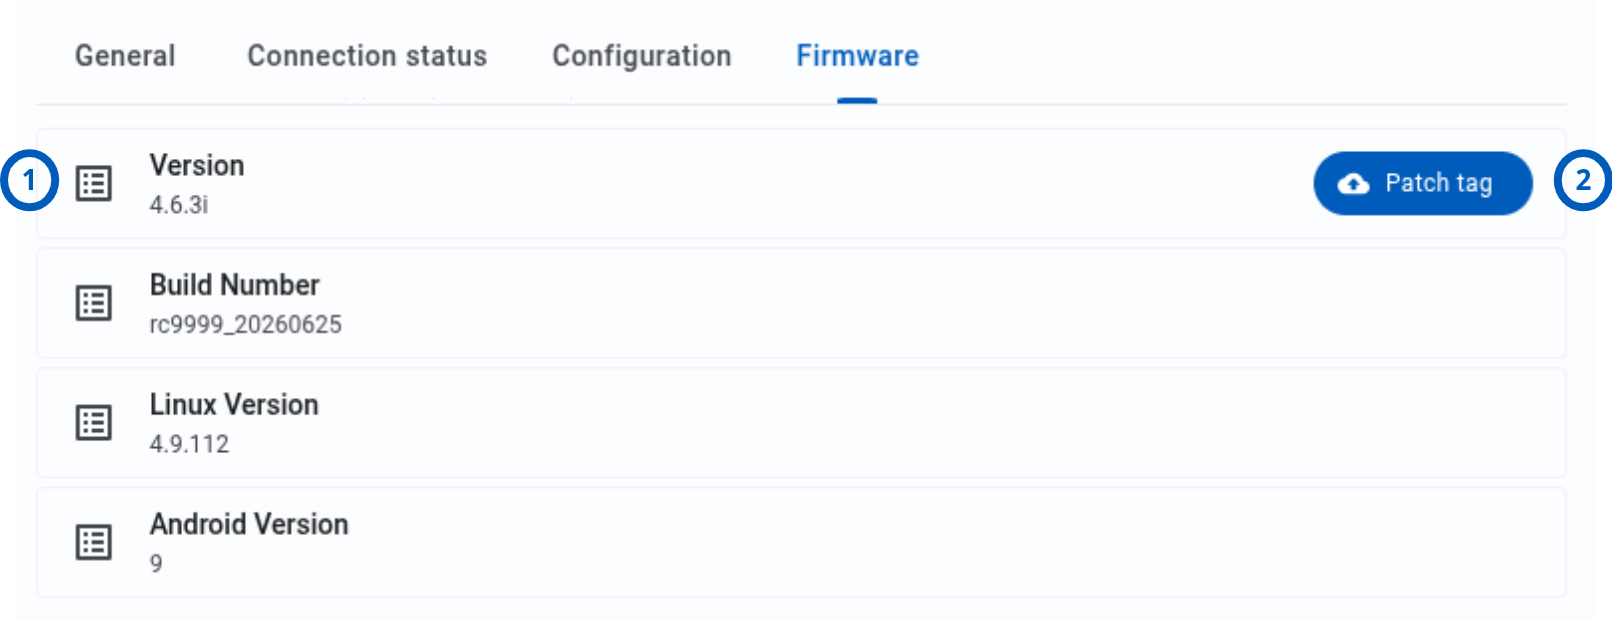Image resolution: width=1612 pixels, height=619 pixels.
Task: Select the Build Number row heading
Action: pos(235,285)
